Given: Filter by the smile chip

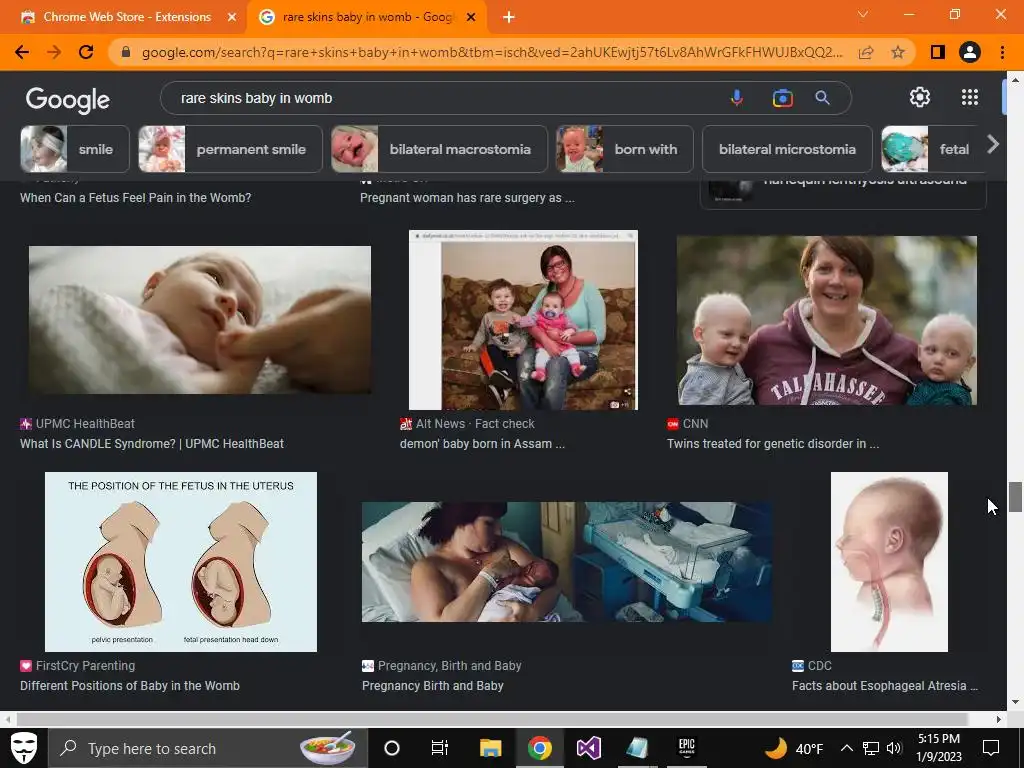Looking at the screenshot, I should 75,149.
